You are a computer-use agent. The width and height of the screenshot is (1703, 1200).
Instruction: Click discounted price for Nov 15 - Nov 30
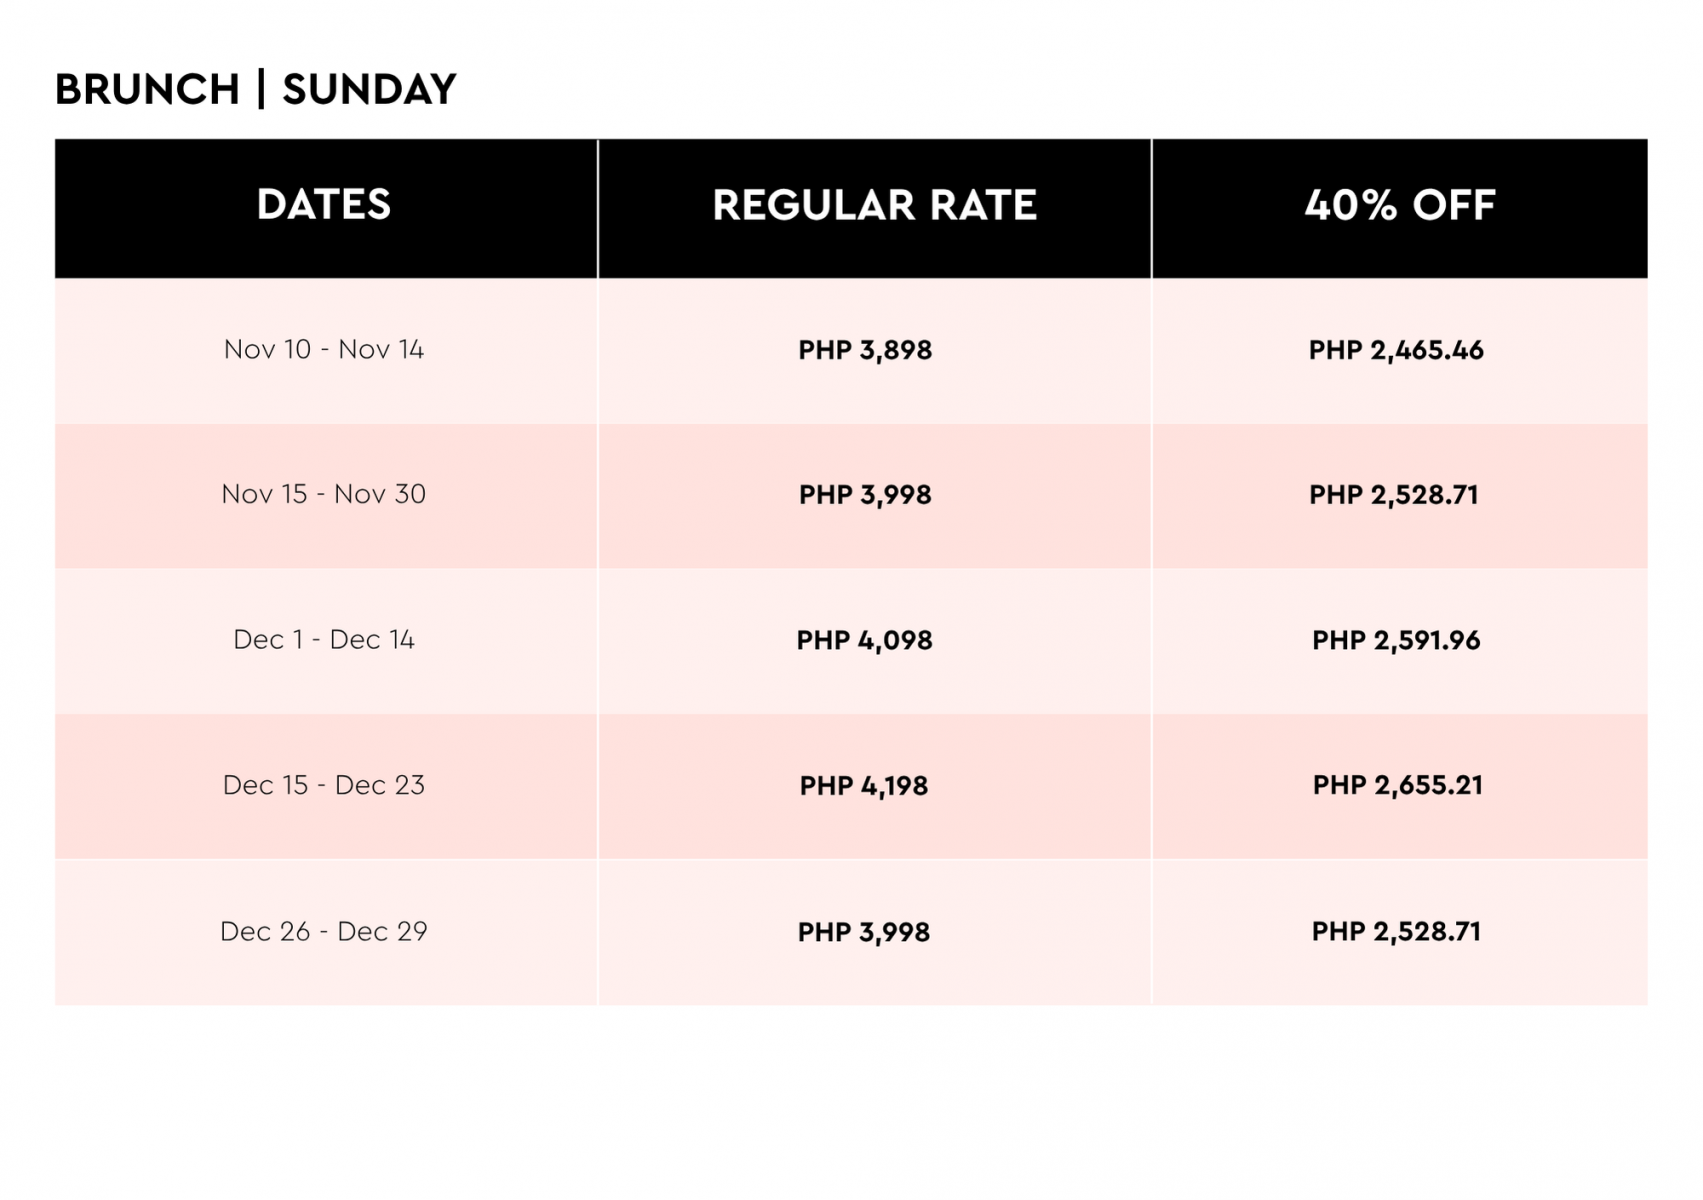pos(1393,495)
